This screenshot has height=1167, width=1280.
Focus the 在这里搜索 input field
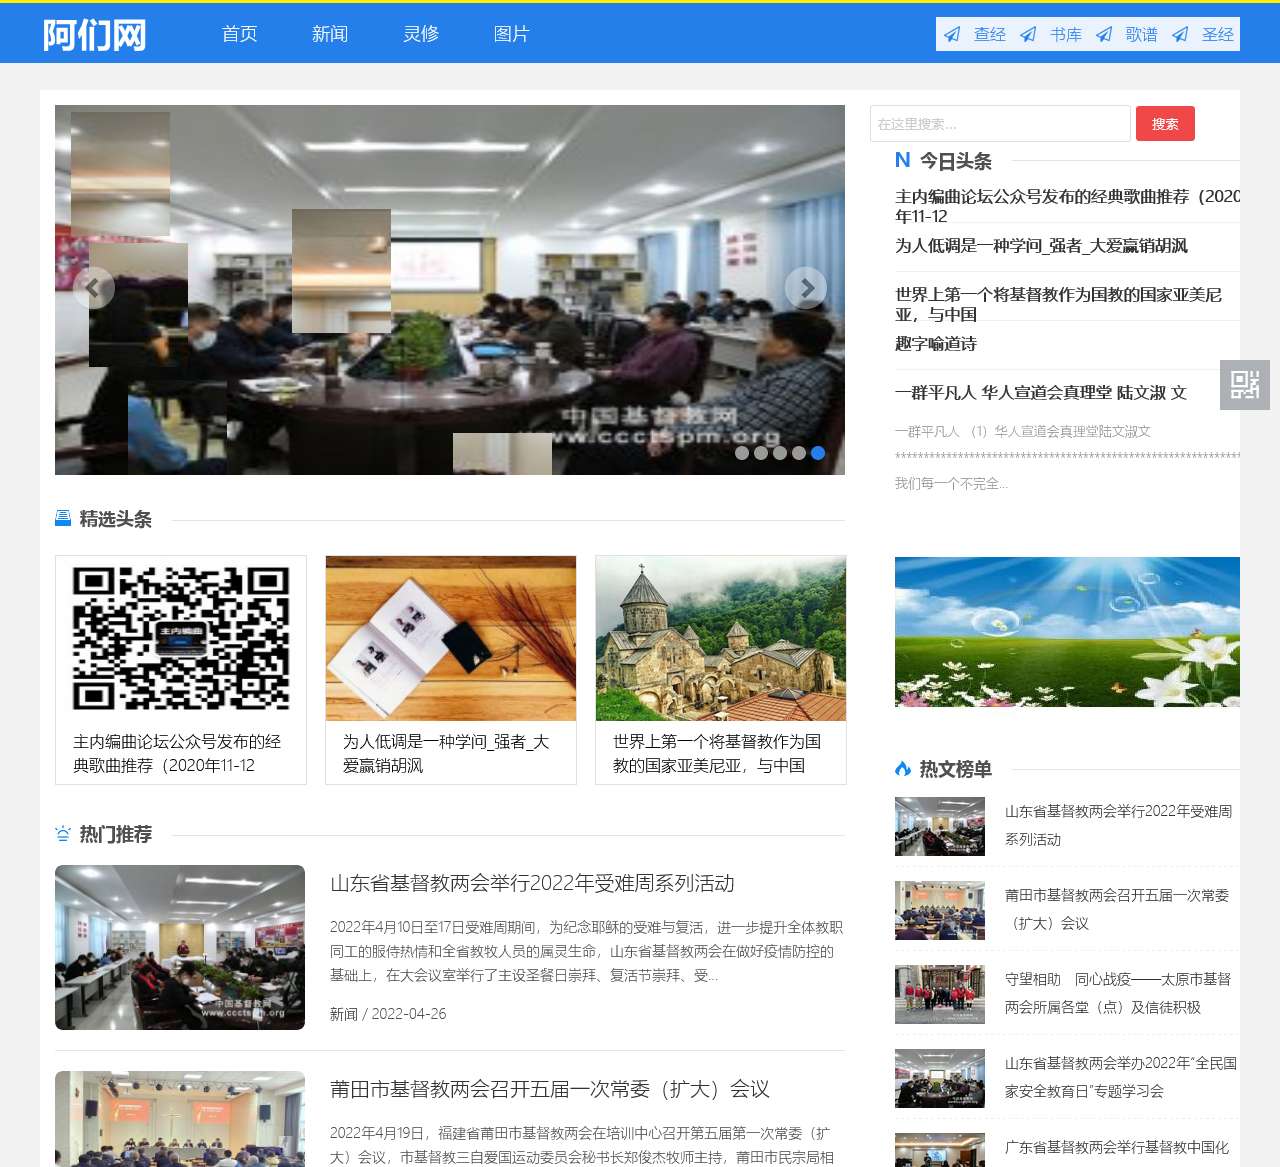[x=1000, y=124]
